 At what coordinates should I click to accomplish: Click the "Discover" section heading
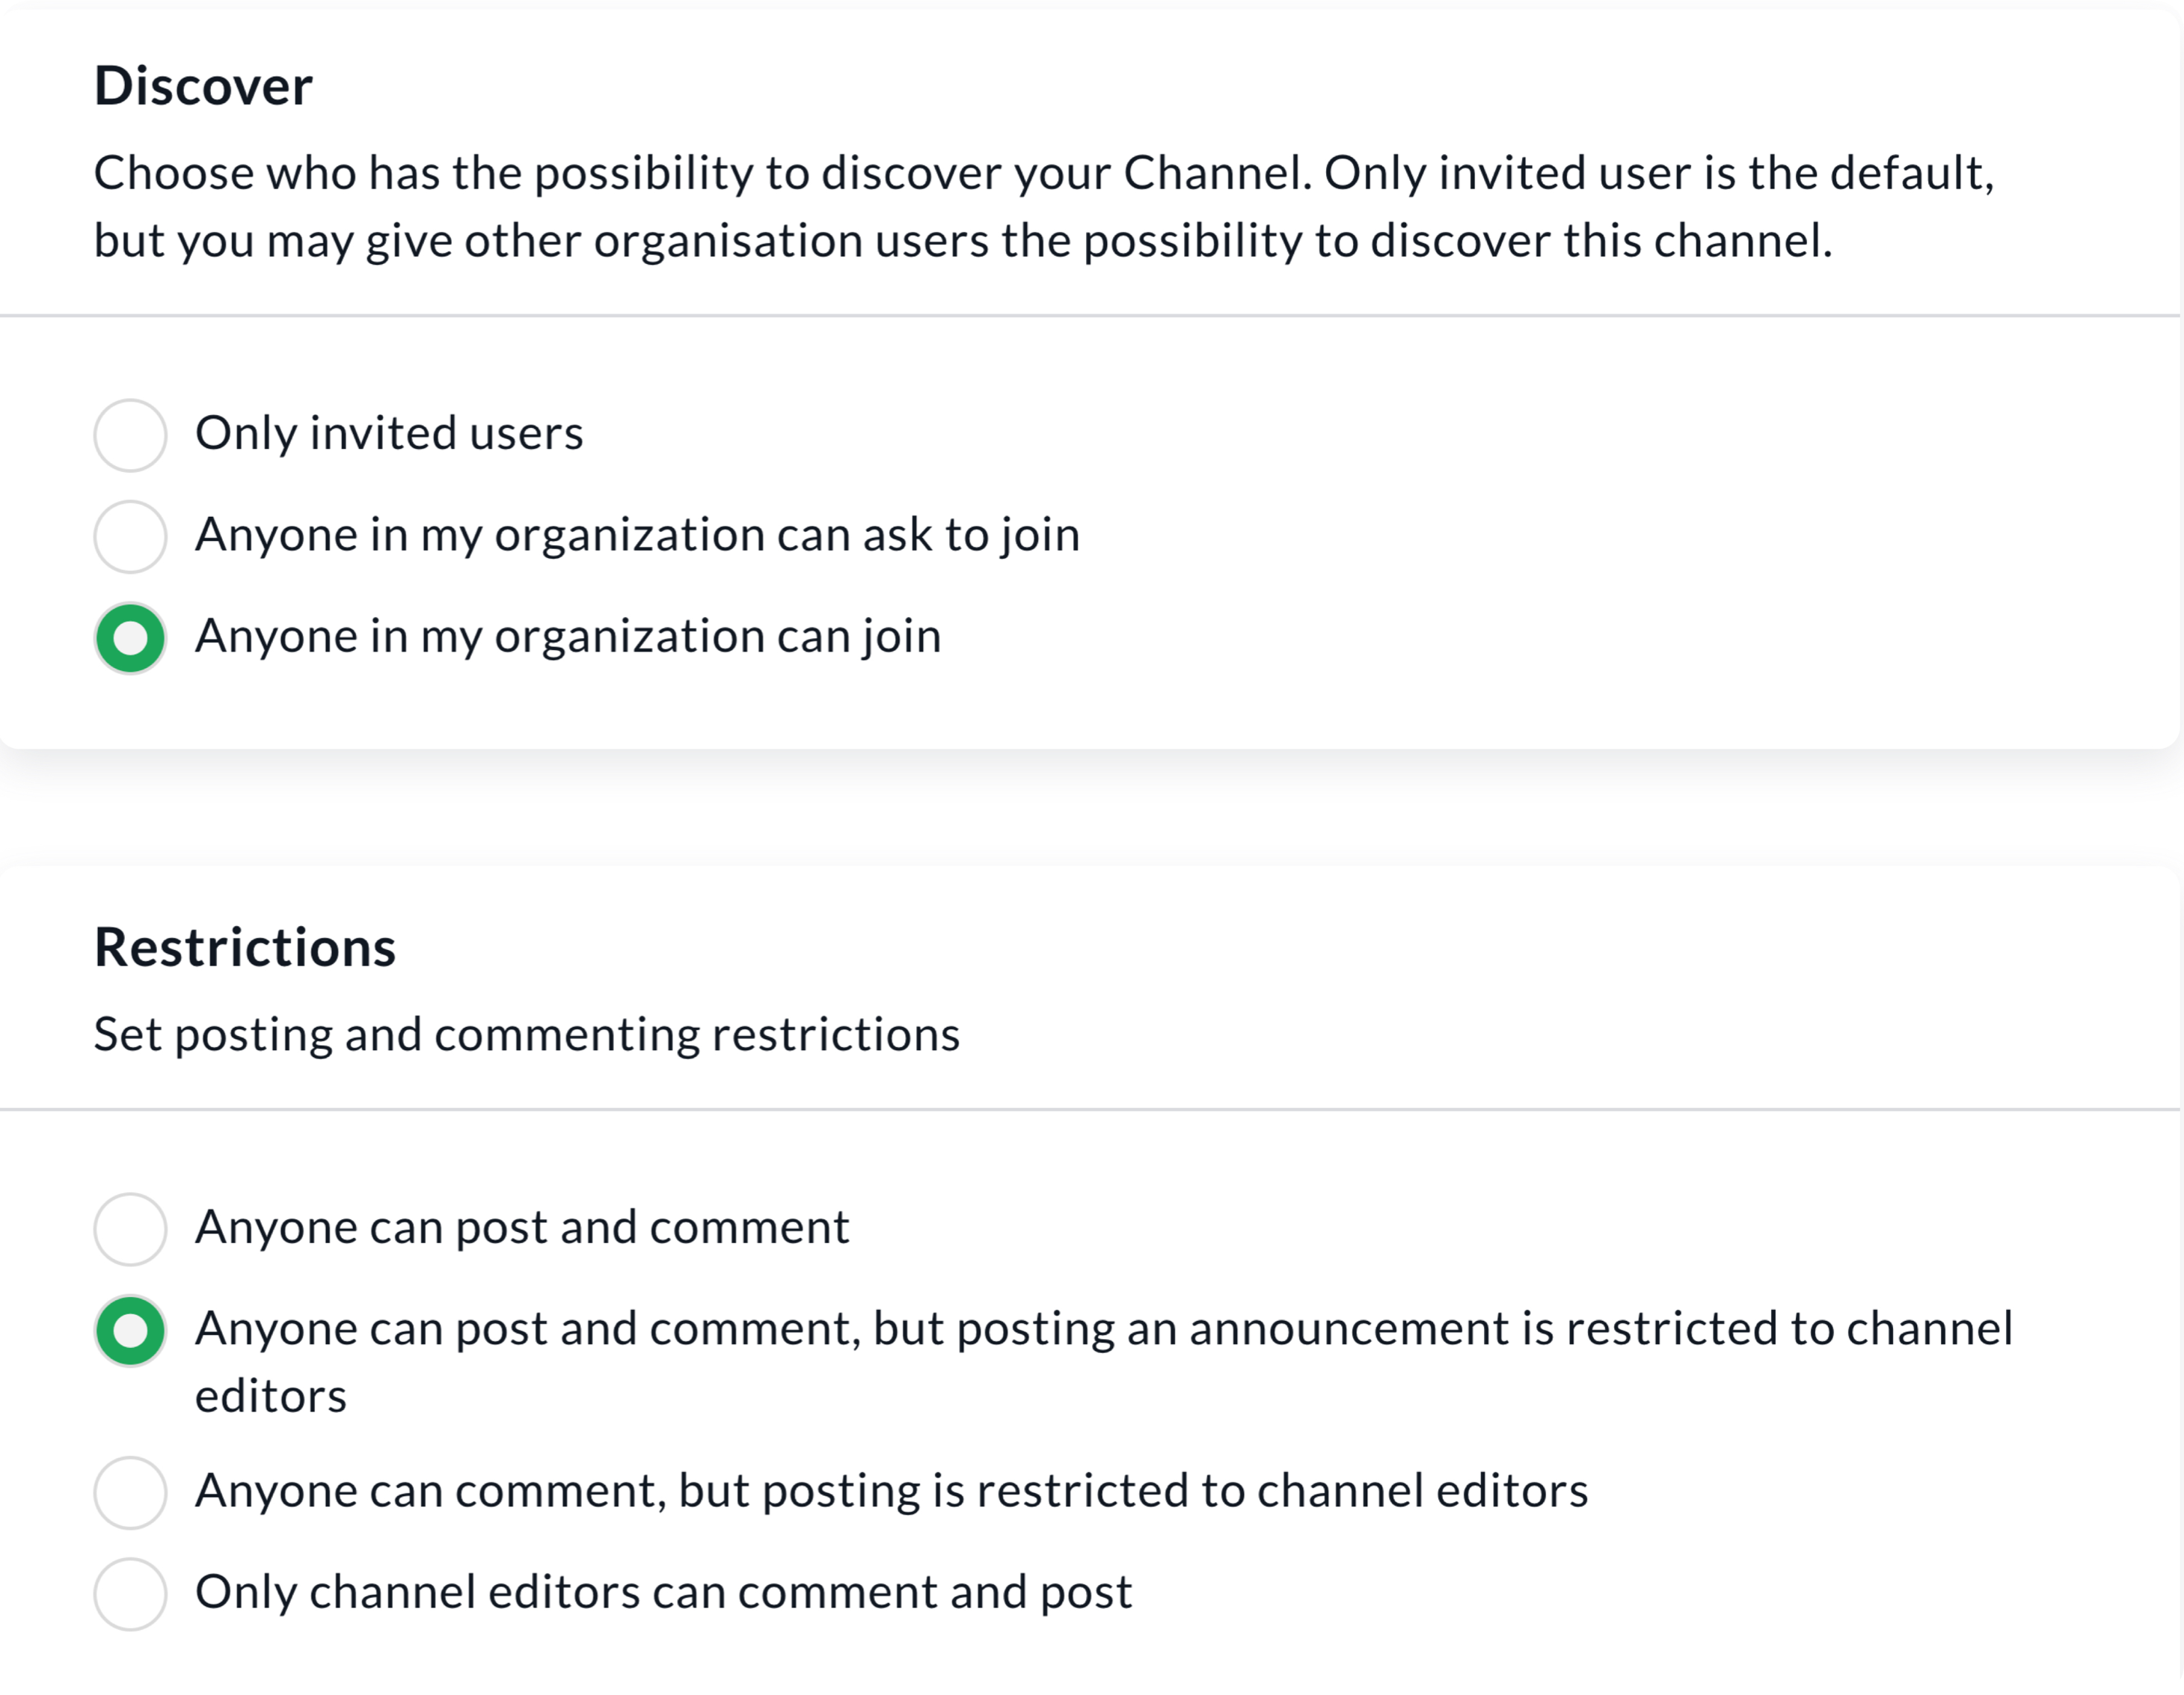click(x=203, y=87)
